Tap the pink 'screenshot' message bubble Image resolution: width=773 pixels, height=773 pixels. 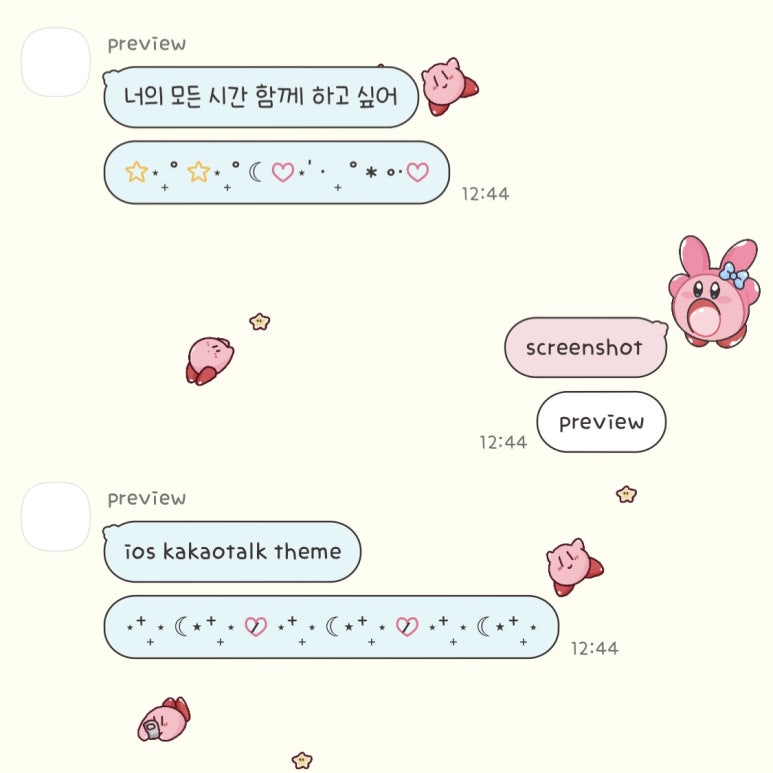[585, 348]
